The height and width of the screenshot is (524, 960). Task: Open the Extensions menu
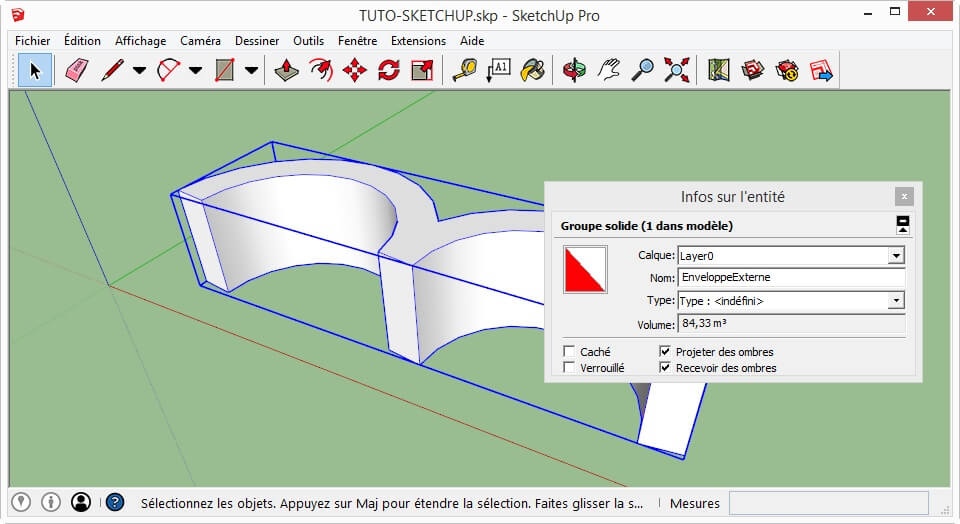(x=418, y=40)
